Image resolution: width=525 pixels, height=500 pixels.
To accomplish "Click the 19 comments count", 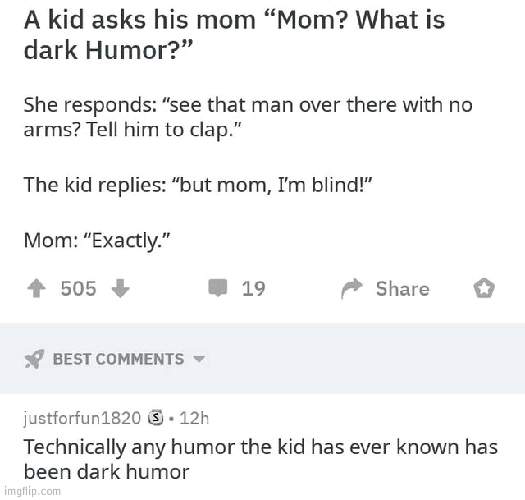I will (253, 289).
